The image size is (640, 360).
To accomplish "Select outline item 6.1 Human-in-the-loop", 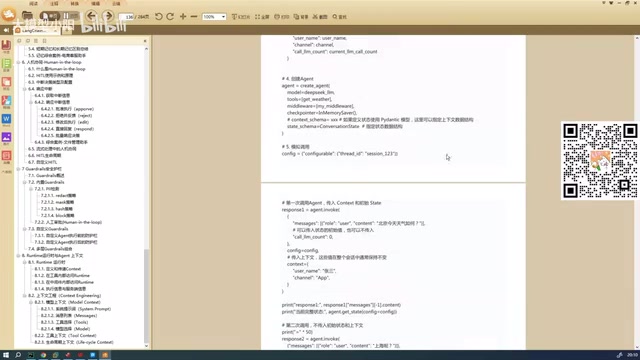I will click(x=57, y=69).
